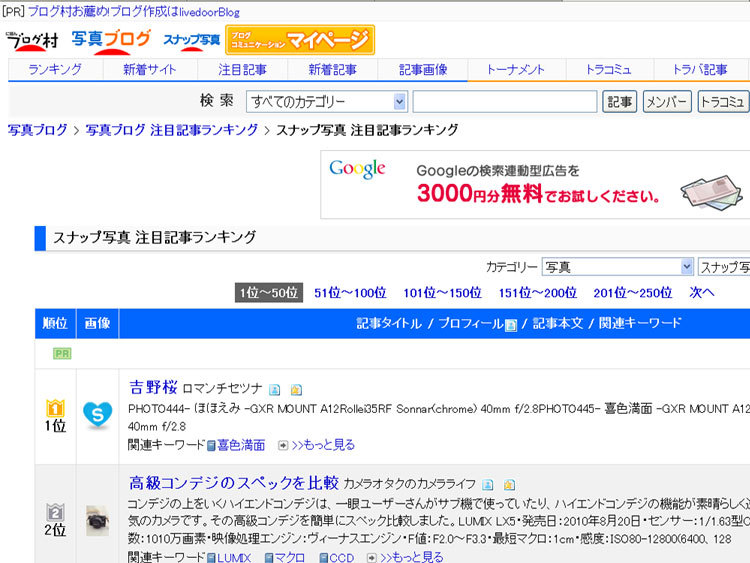Go to 201位〜250位 page
The image size is (750, 563).
(x=632, y=293)
